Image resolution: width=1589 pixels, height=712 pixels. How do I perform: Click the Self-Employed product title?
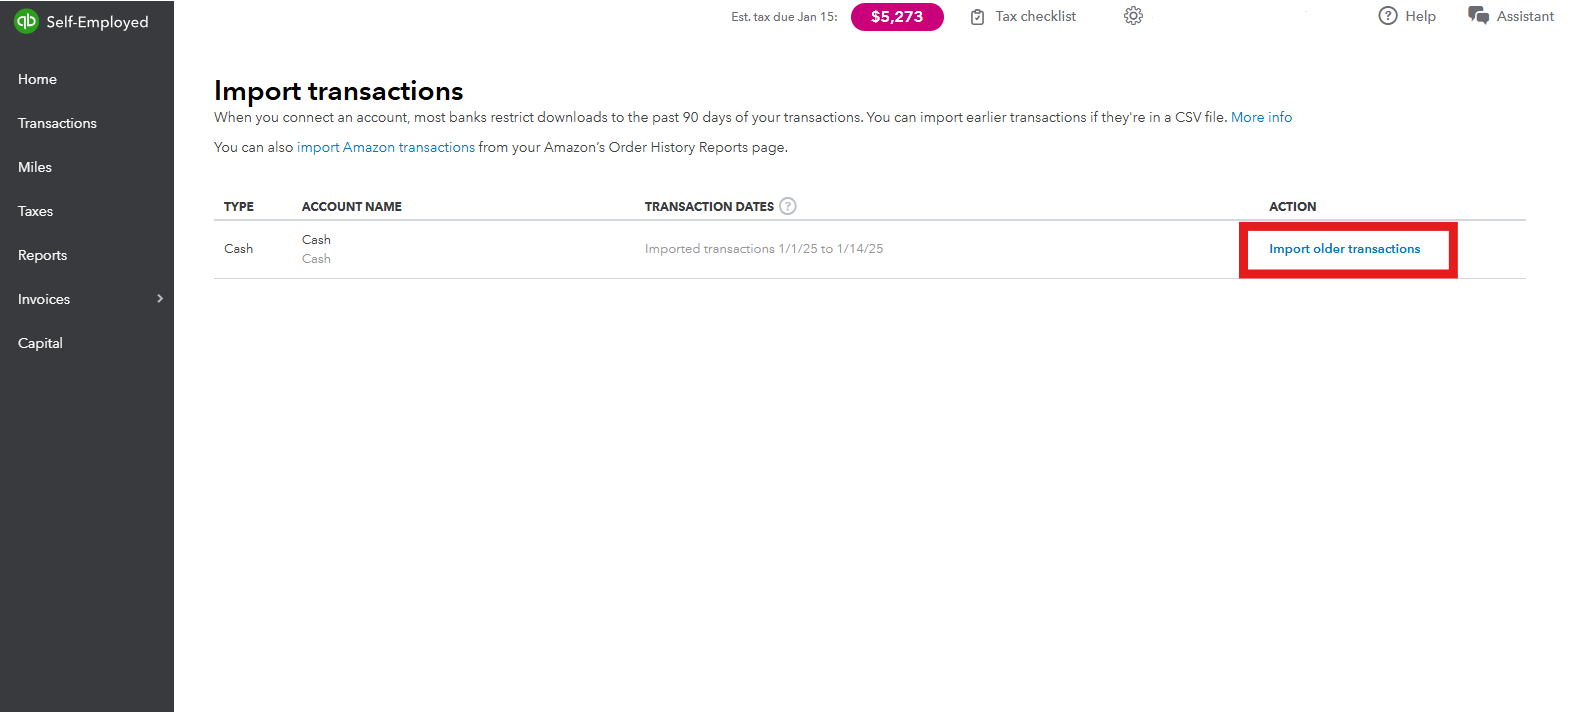pyautogui.click(x=97, y=22)
